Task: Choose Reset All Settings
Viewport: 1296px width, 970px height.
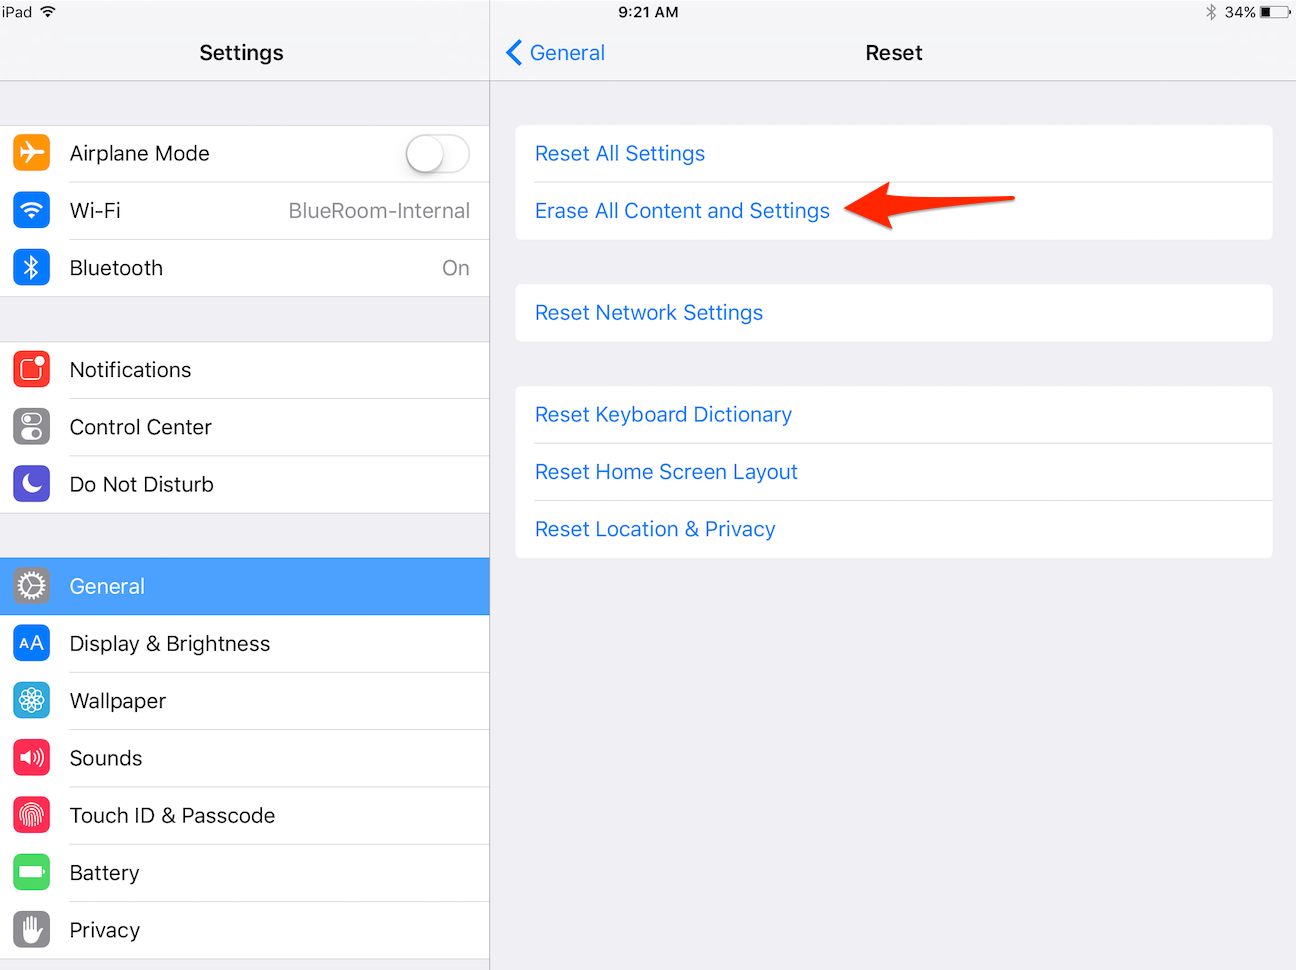Action: tap(620, 153)
